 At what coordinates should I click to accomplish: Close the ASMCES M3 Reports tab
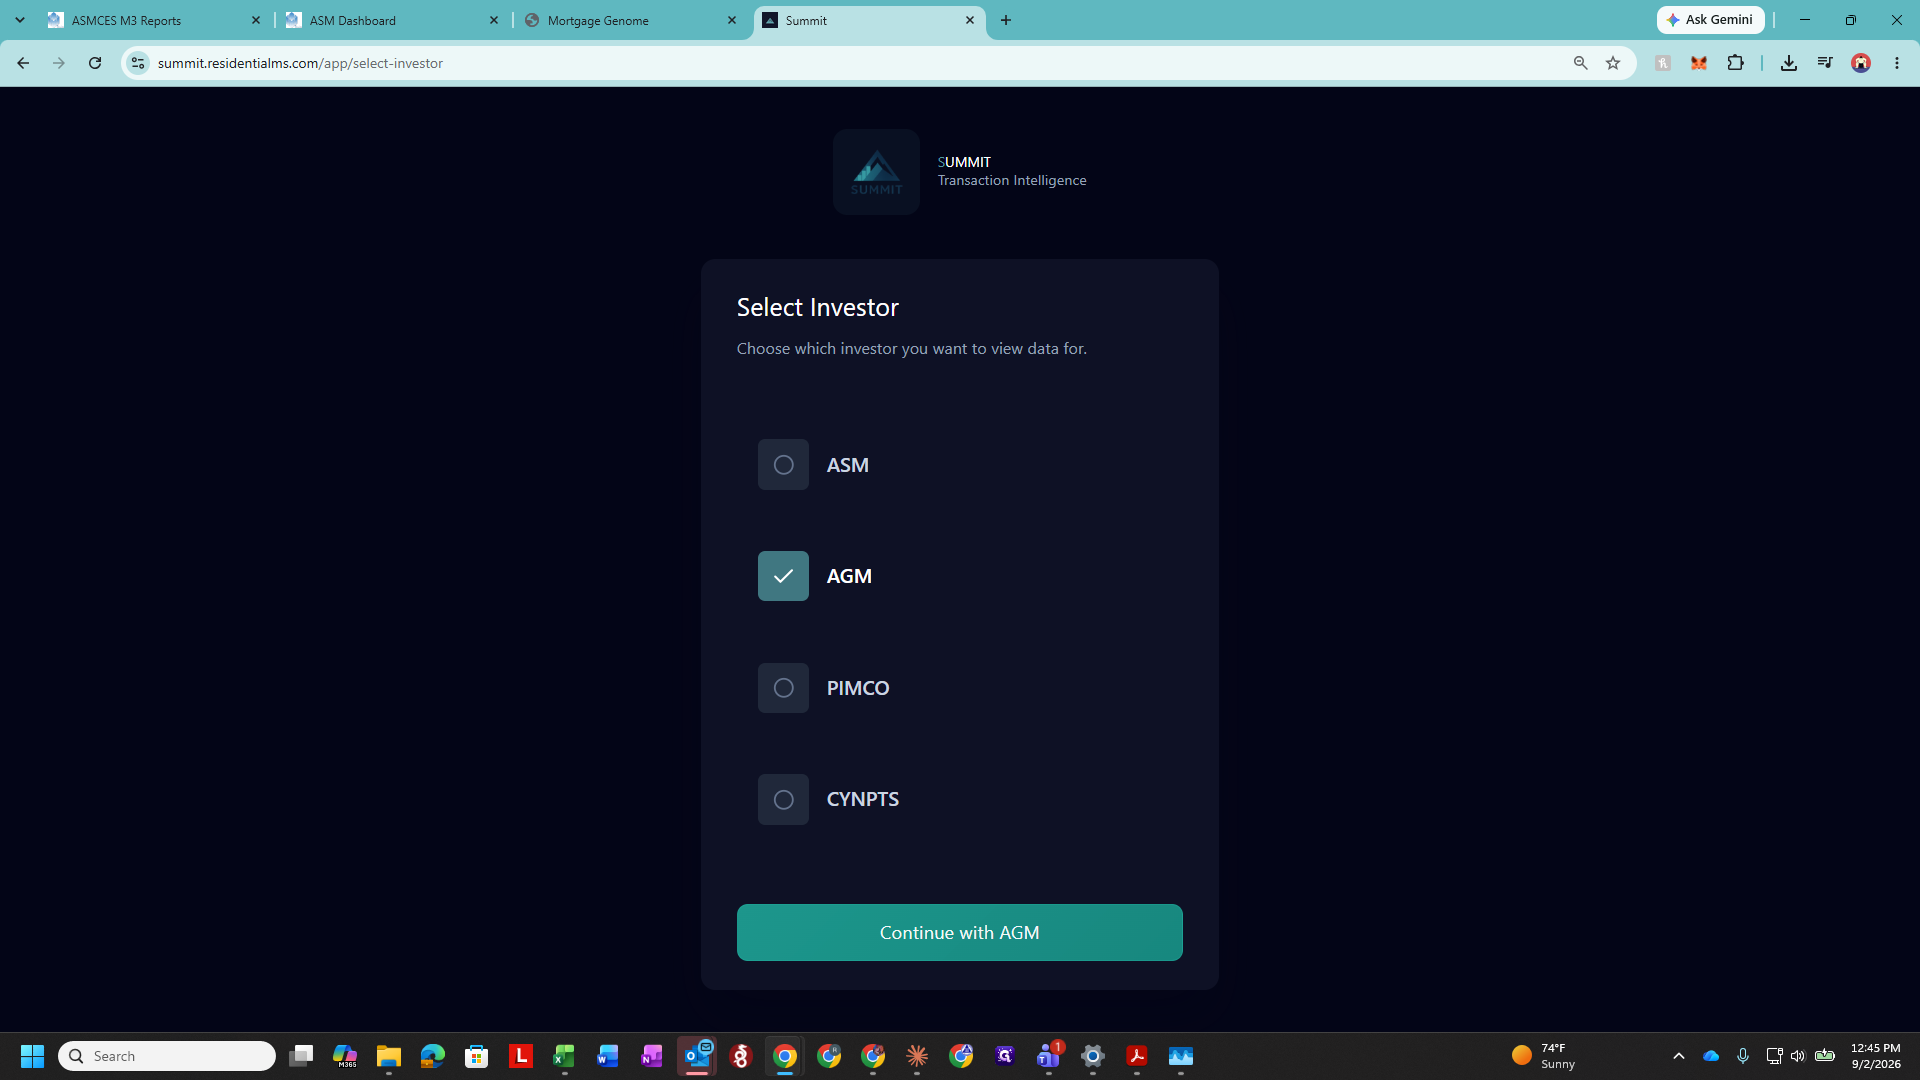point(256,20)
